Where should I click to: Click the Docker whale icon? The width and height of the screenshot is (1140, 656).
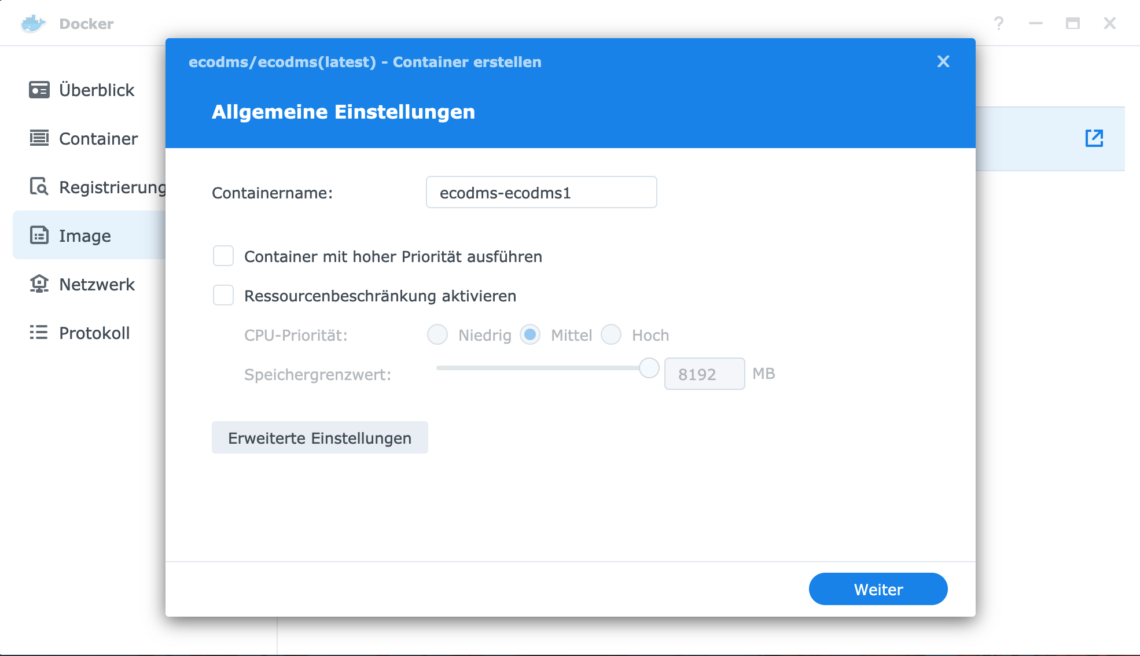tap(32, 22)
